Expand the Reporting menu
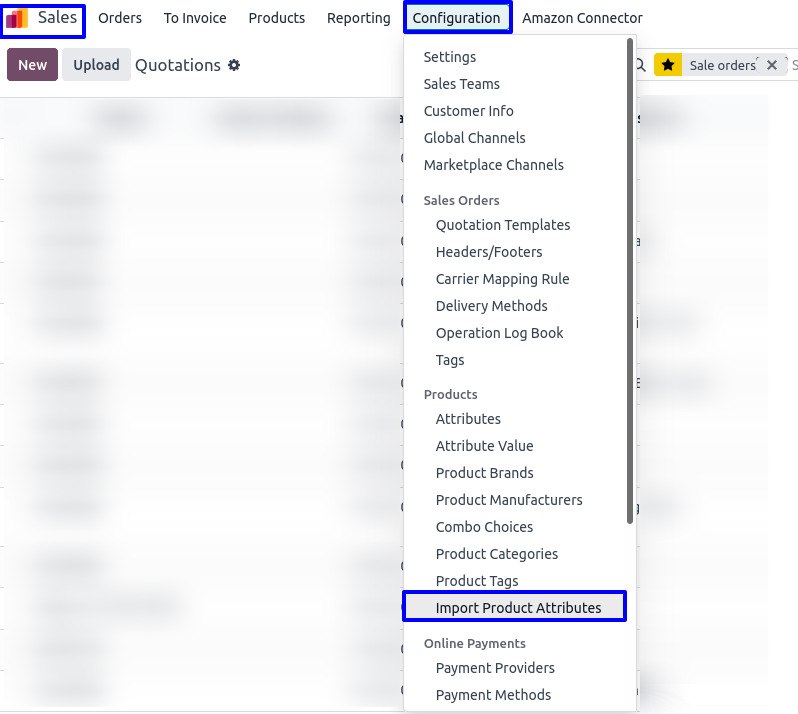The width and height of the screenshot is (798, 714). click(x=358, y=18)
